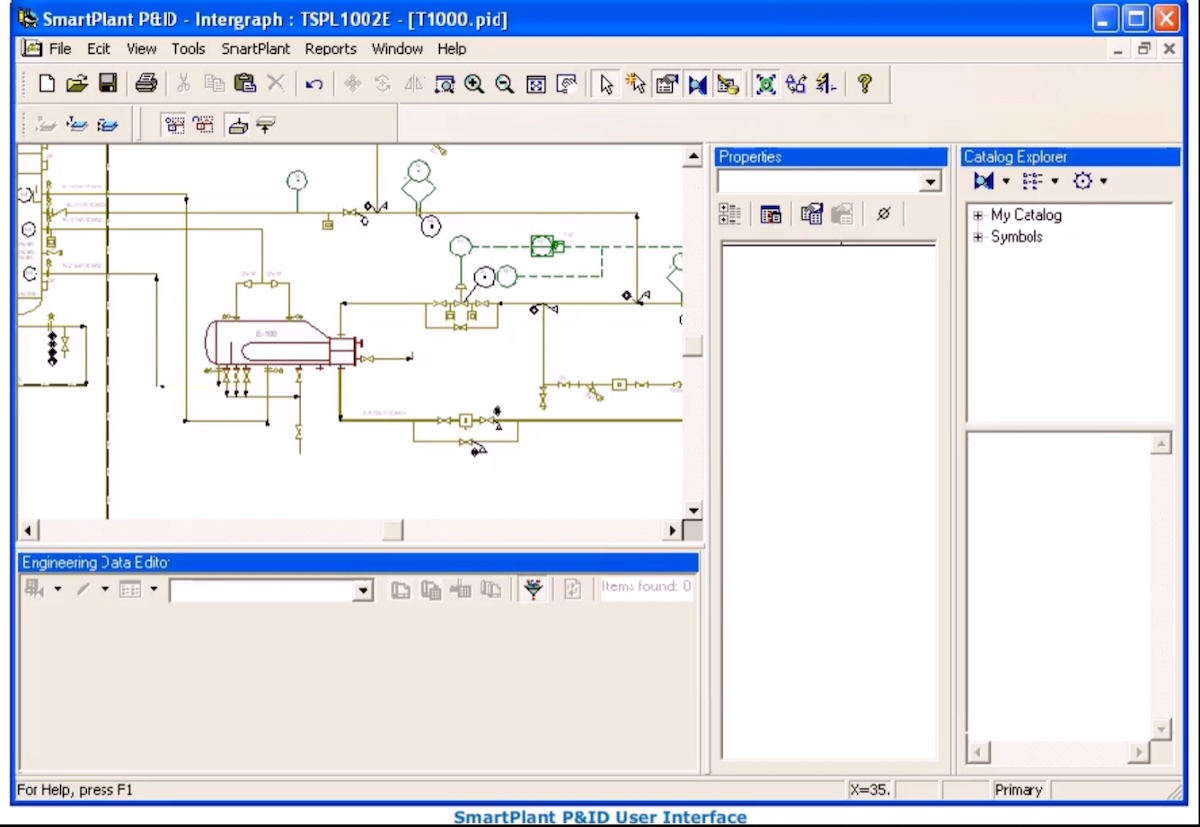This screenshot has width=1200, height=827.
Task: Open the Engineering Data Editor combo box
Action: tap(363, 591)
